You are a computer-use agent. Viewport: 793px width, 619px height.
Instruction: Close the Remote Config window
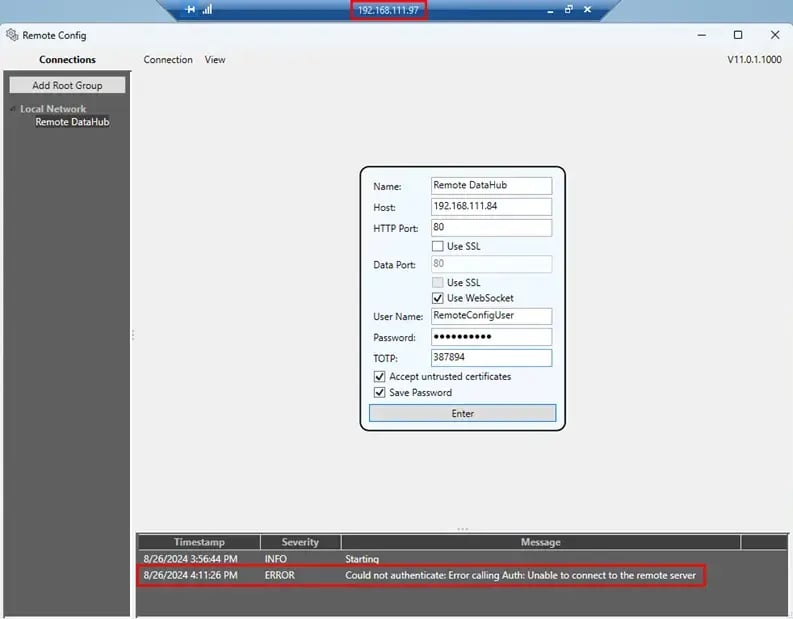pyautogui.click(x=775, y=35)
